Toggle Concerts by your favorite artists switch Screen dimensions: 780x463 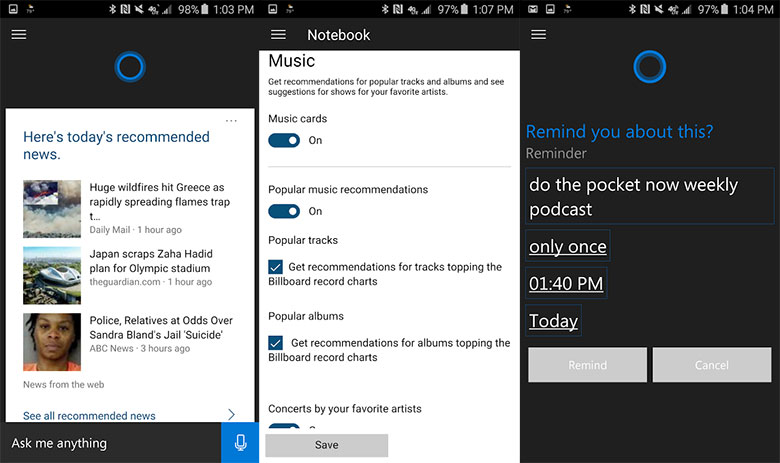[x=284, y=426]
